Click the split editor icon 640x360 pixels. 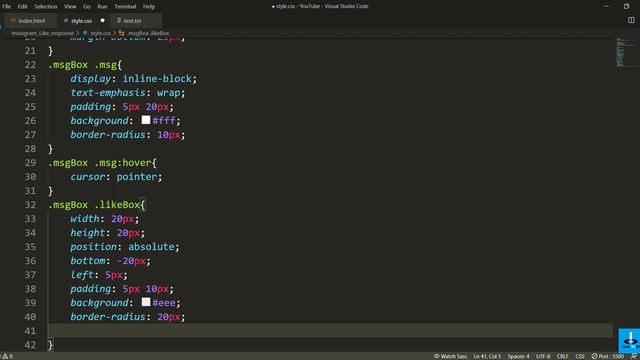pyautogui.click(x=631, y=20)
